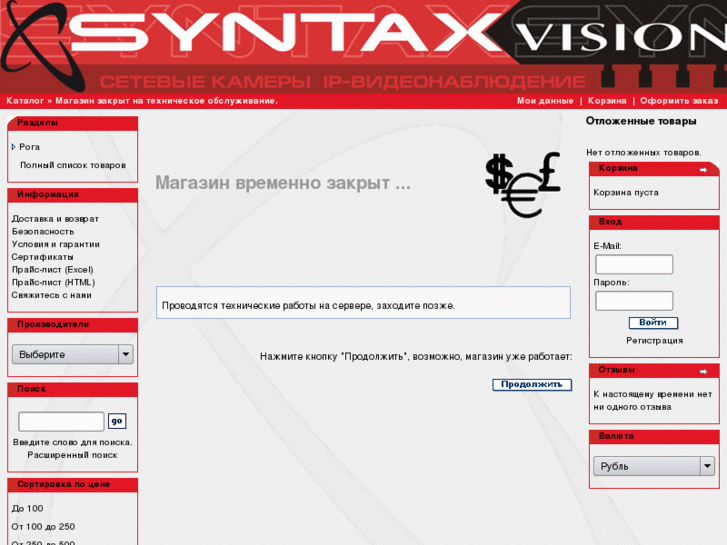
Task: Click the heading Магазин временно закрыт
Action: (x=283, y=183)
